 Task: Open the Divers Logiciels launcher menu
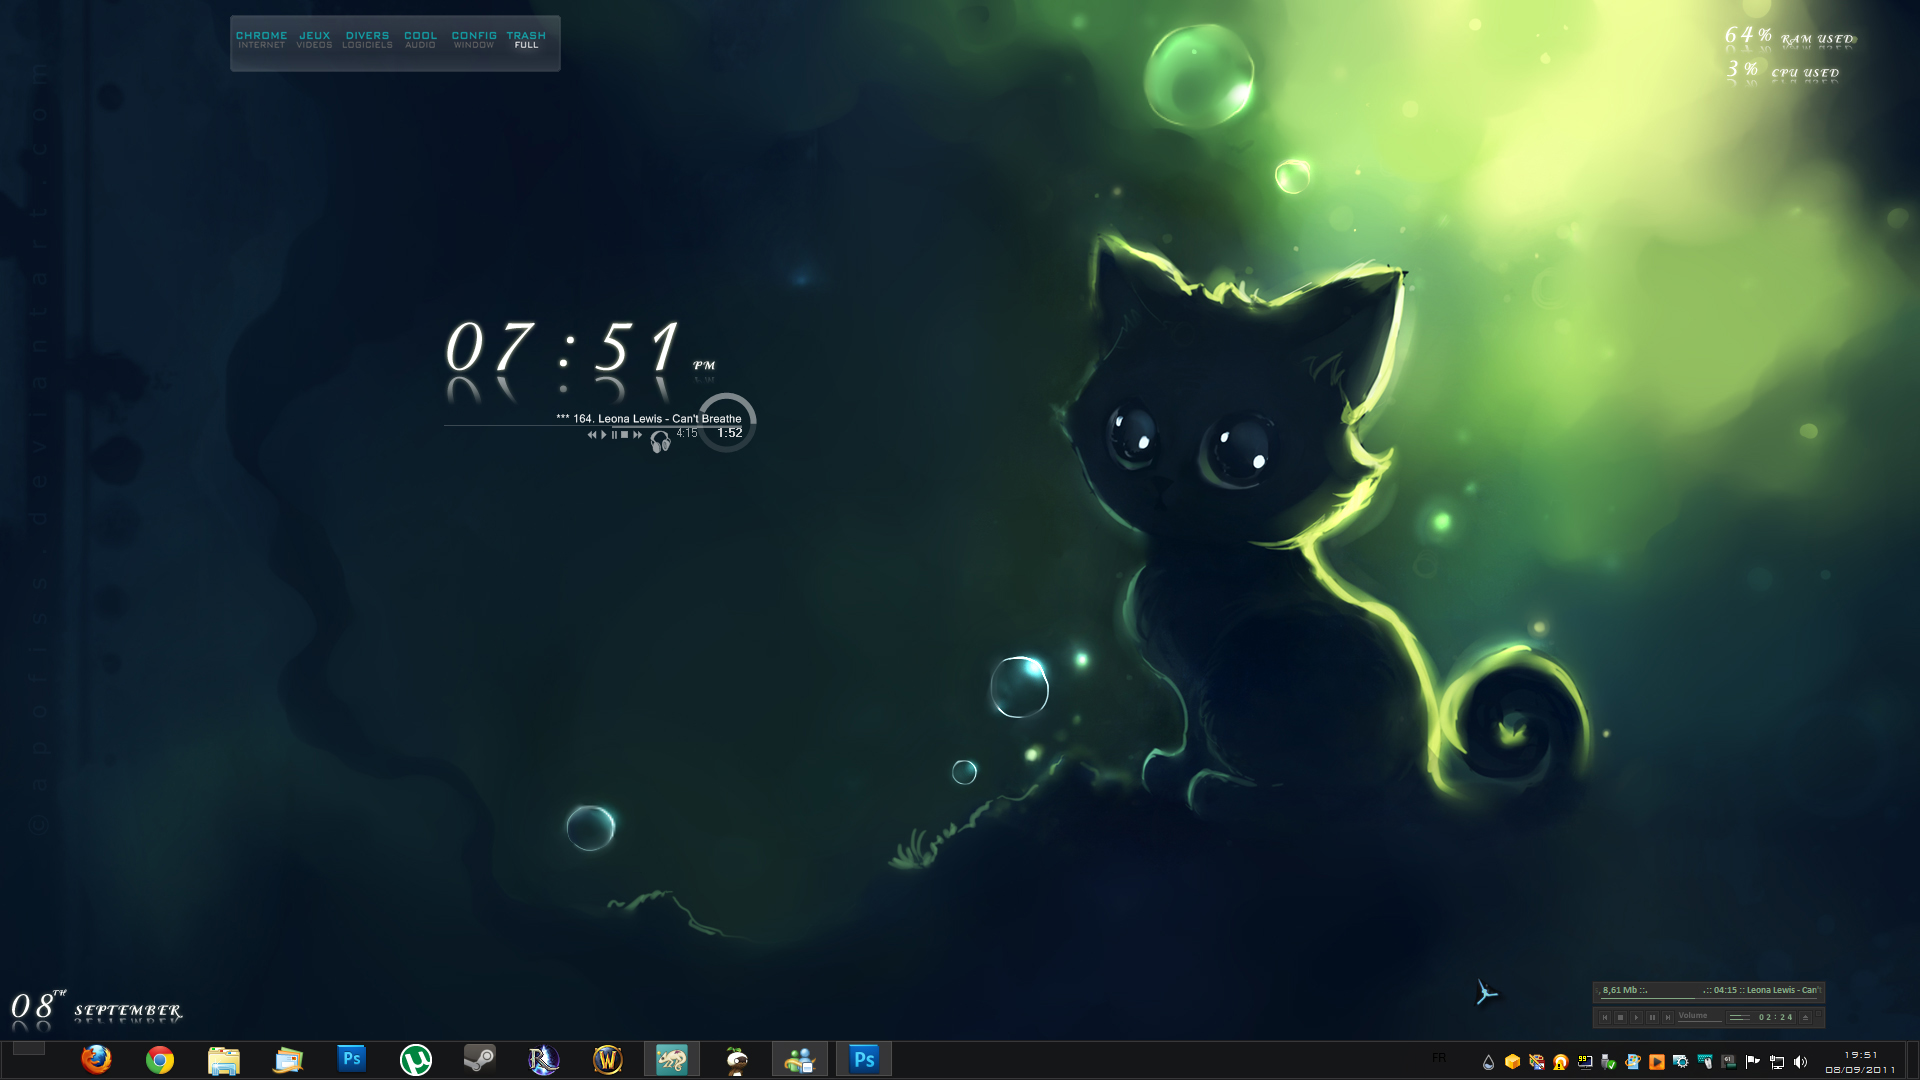coord(367,40)
